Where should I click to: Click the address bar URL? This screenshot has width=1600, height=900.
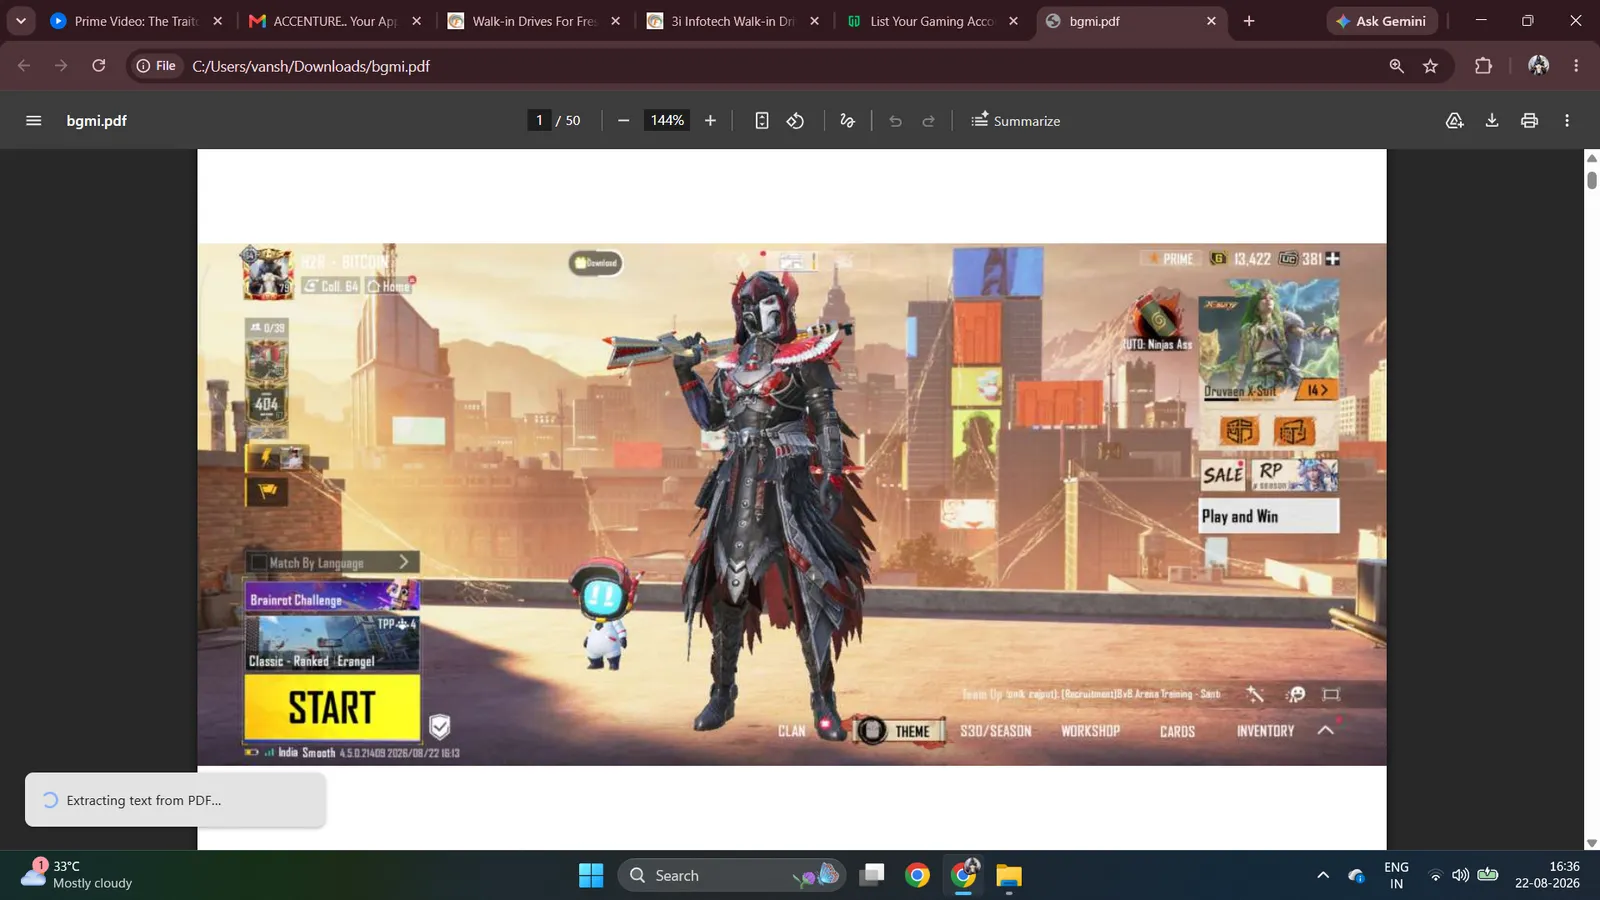pyautogui.click(x=311, y=66)
